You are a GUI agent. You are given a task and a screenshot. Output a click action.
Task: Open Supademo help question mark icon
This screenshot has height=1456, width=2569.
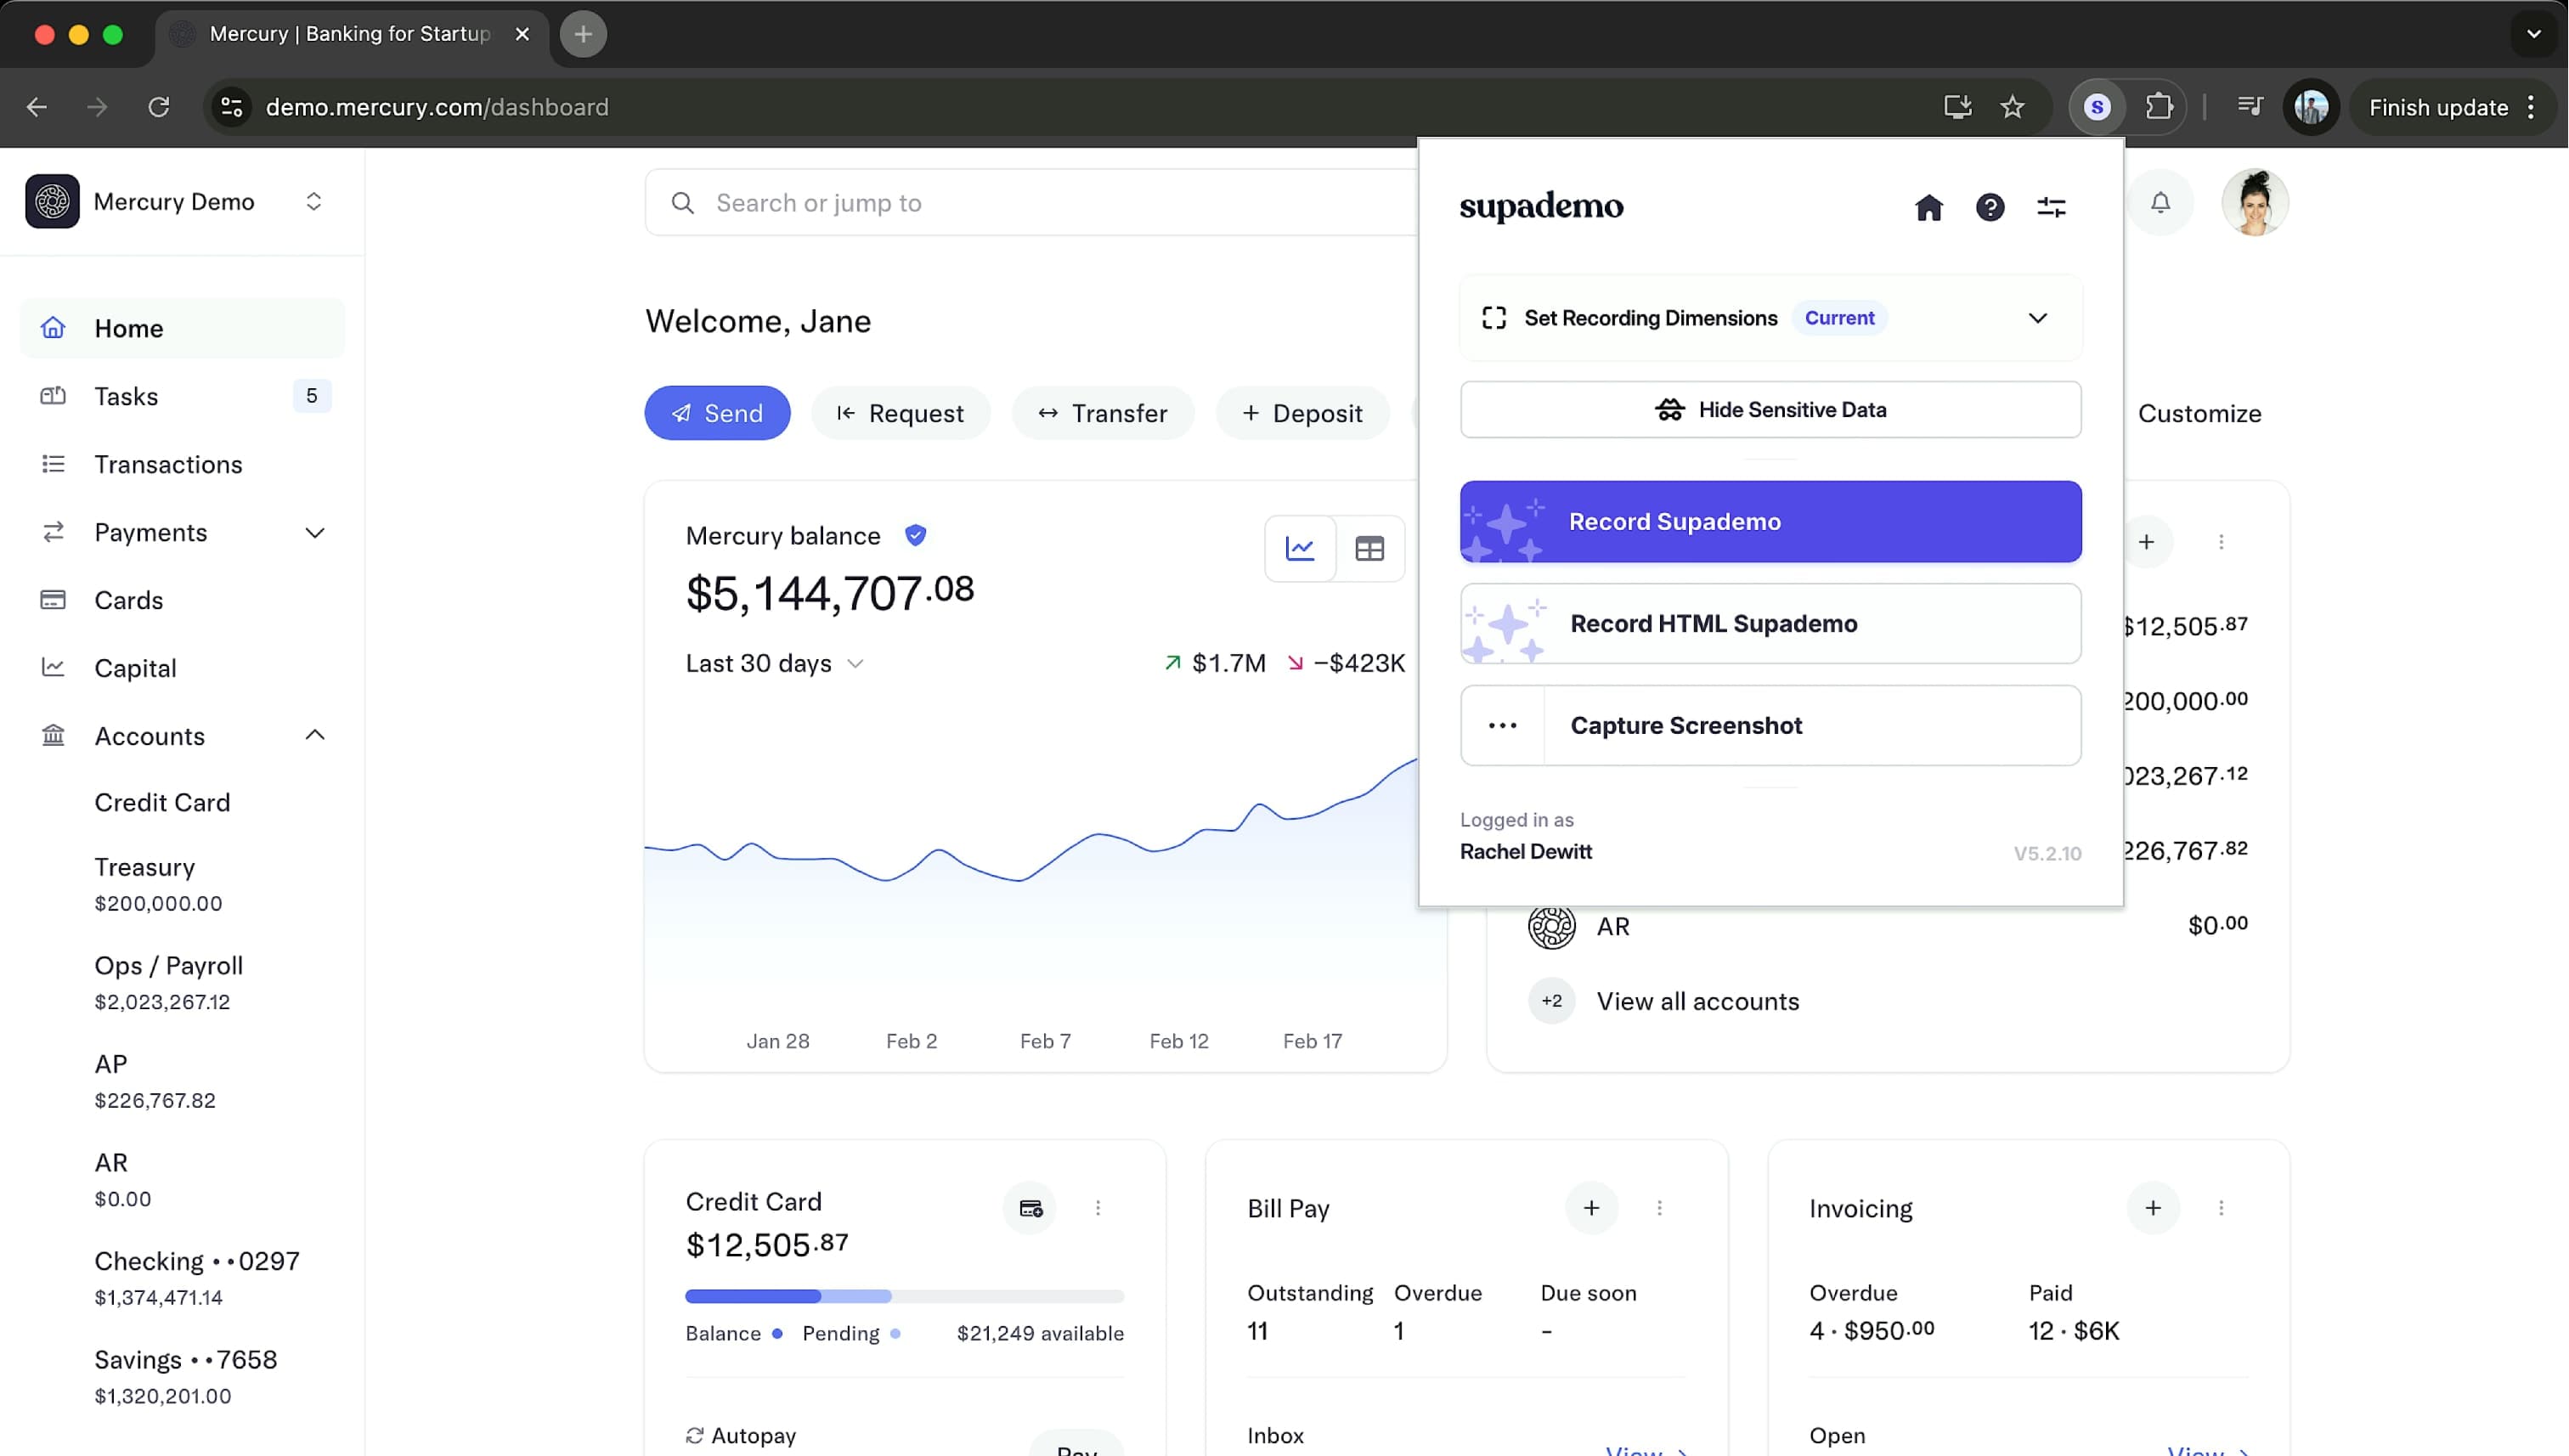1990,207
